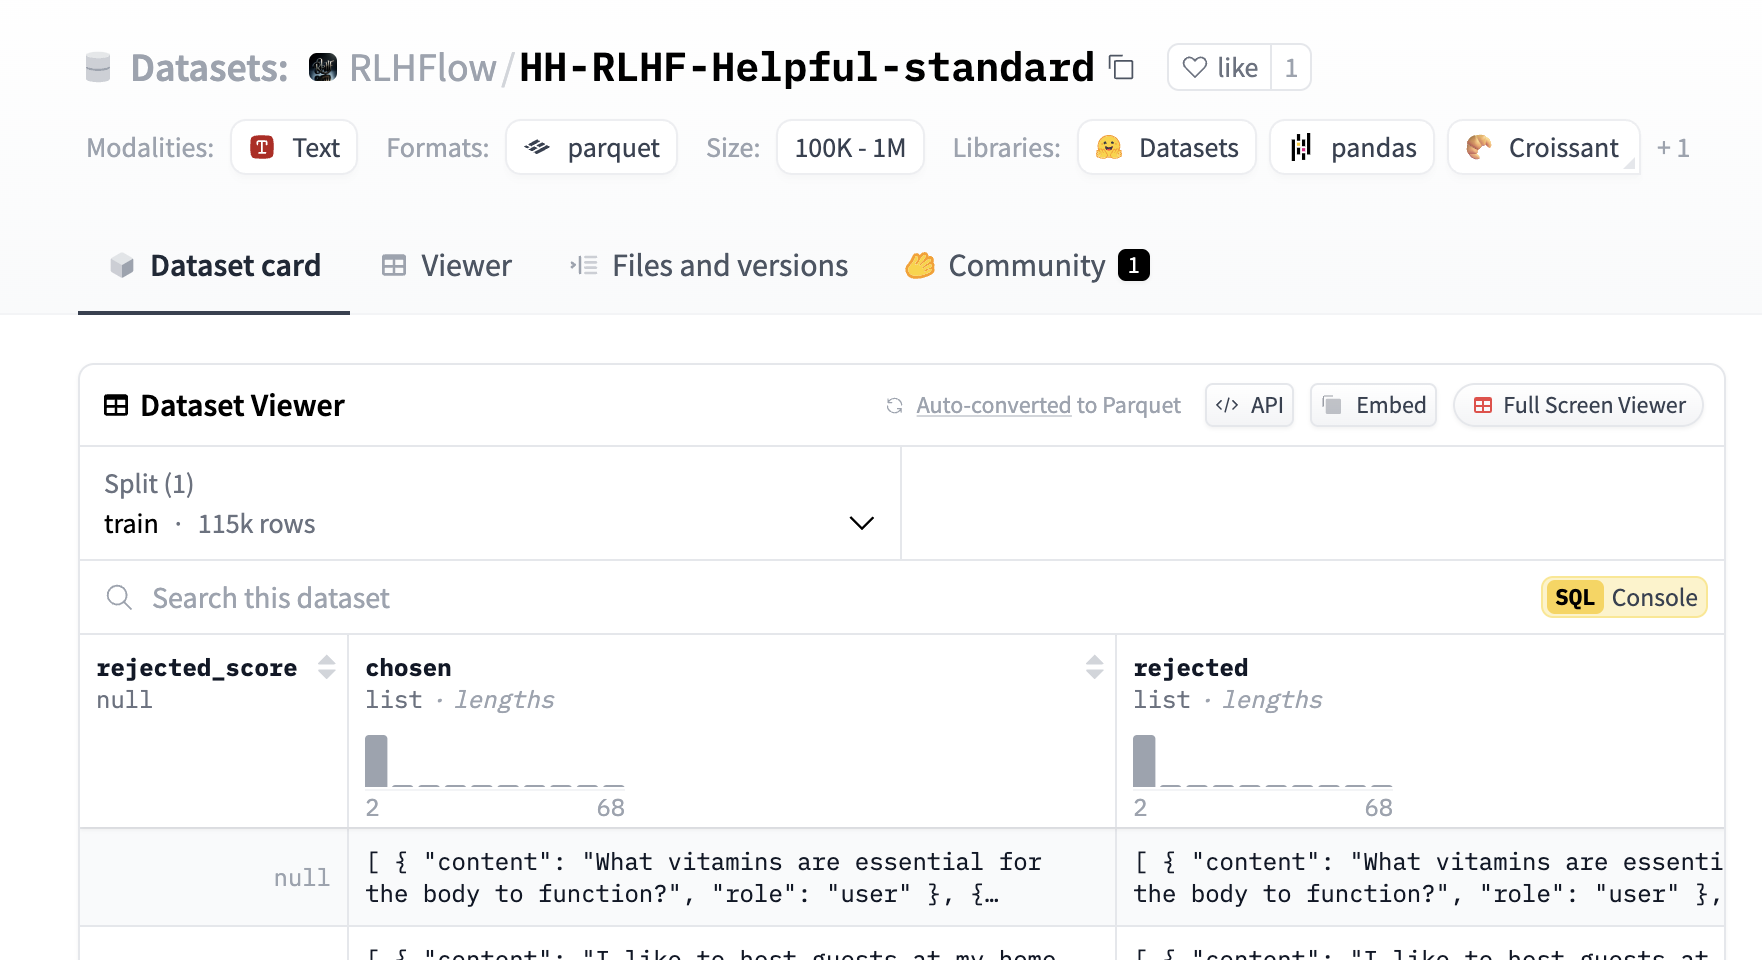Click the Viewer tab table icon
1762x960 pixels.
(394, 265)
